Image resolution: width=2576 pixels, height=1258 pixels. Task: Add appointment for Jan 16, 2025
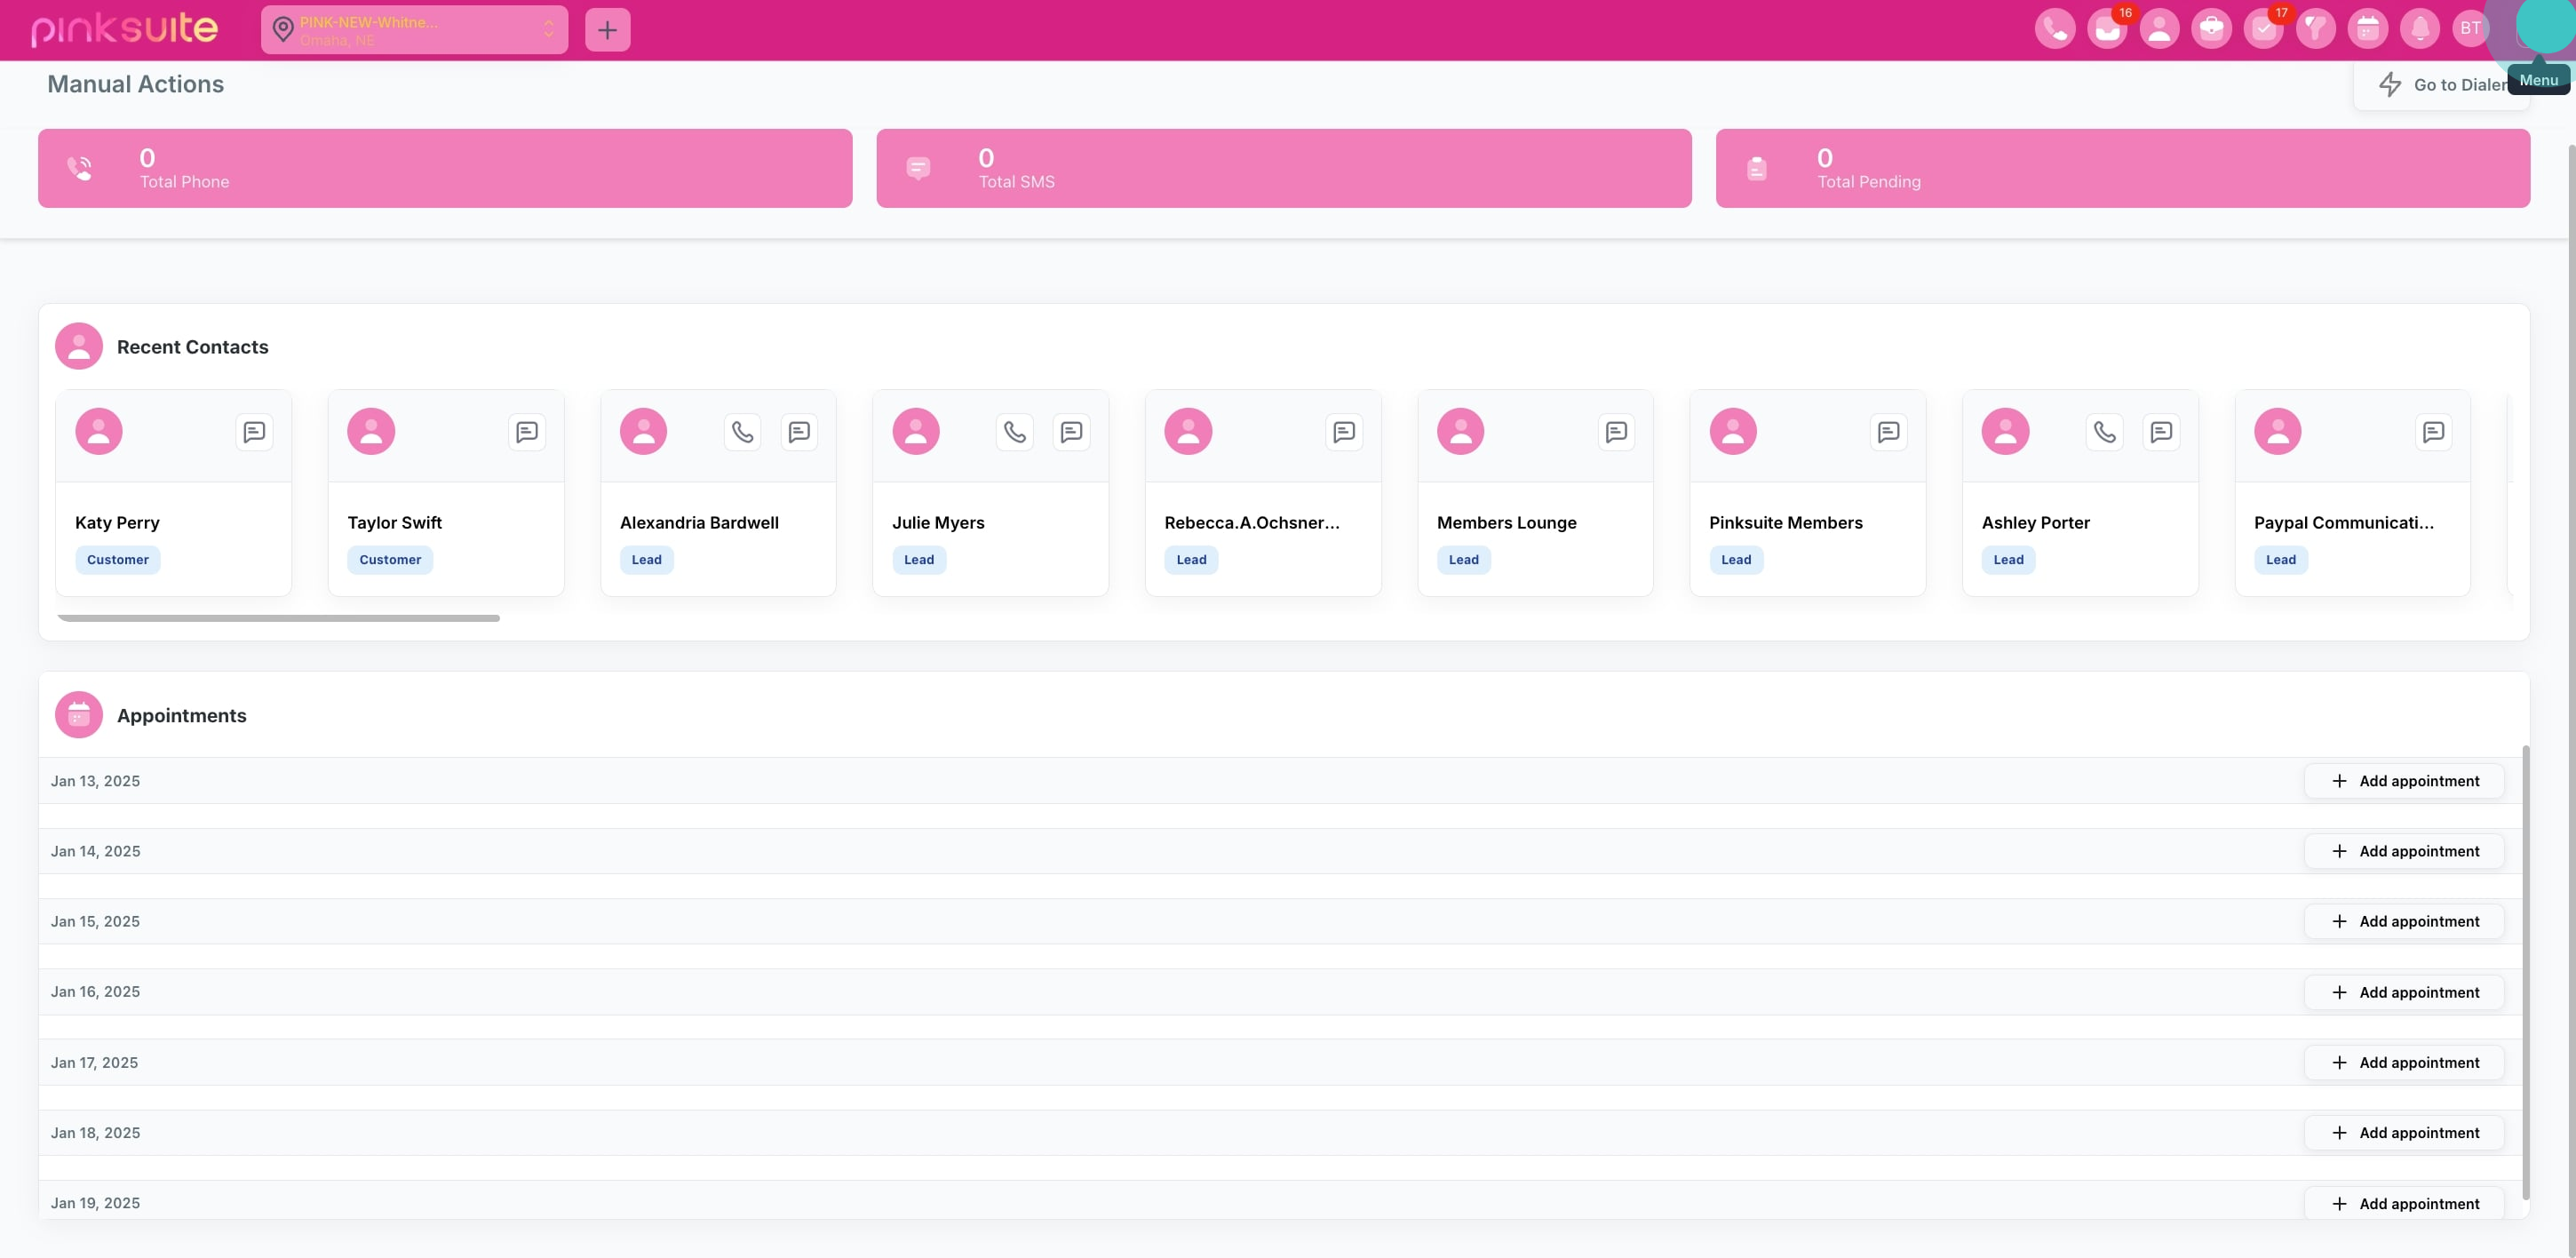2404,992
